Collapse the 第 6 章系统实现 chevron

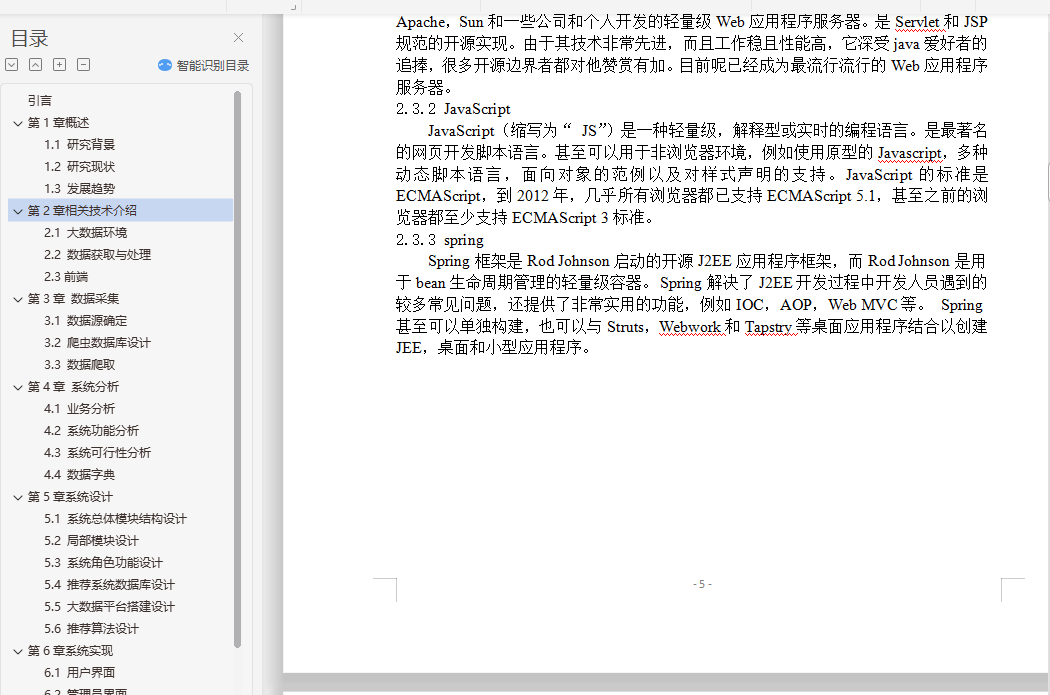click(x=18, y=651)
